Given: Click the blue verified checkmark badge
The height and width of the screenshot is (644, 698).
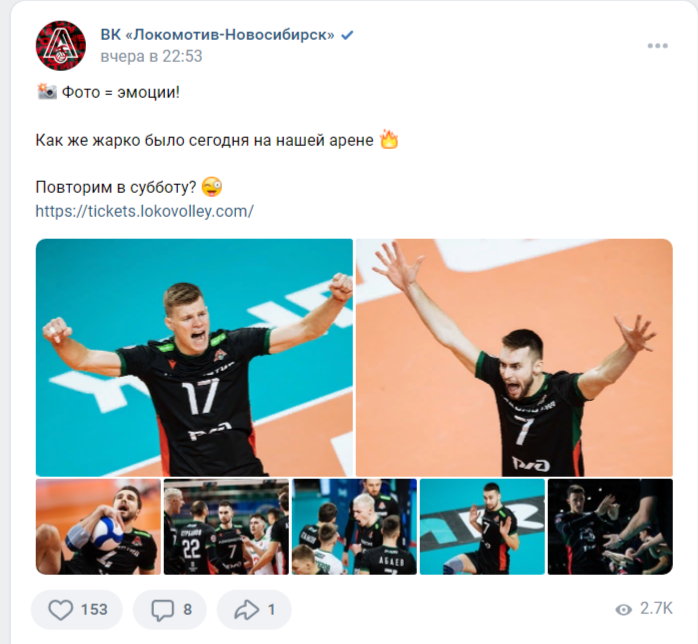Looking at the screenshot, I should (x=347, y=35).
